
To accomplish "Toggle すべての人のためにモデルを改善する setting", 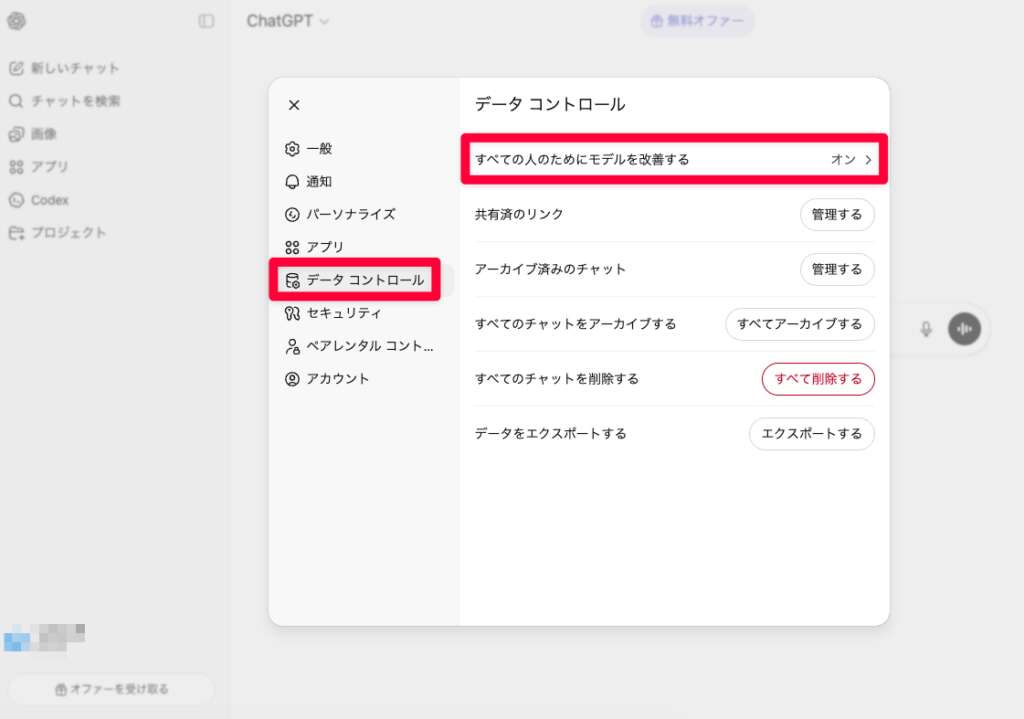I will 673,159.
